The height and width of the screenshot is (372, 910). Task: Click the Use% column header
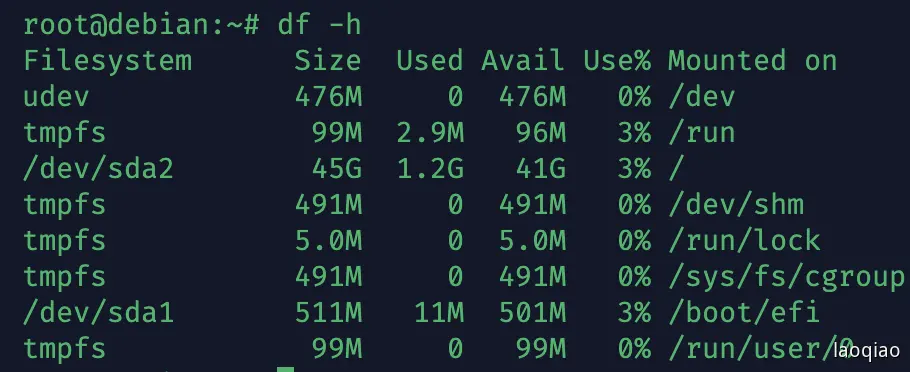[x=617, y=61]
